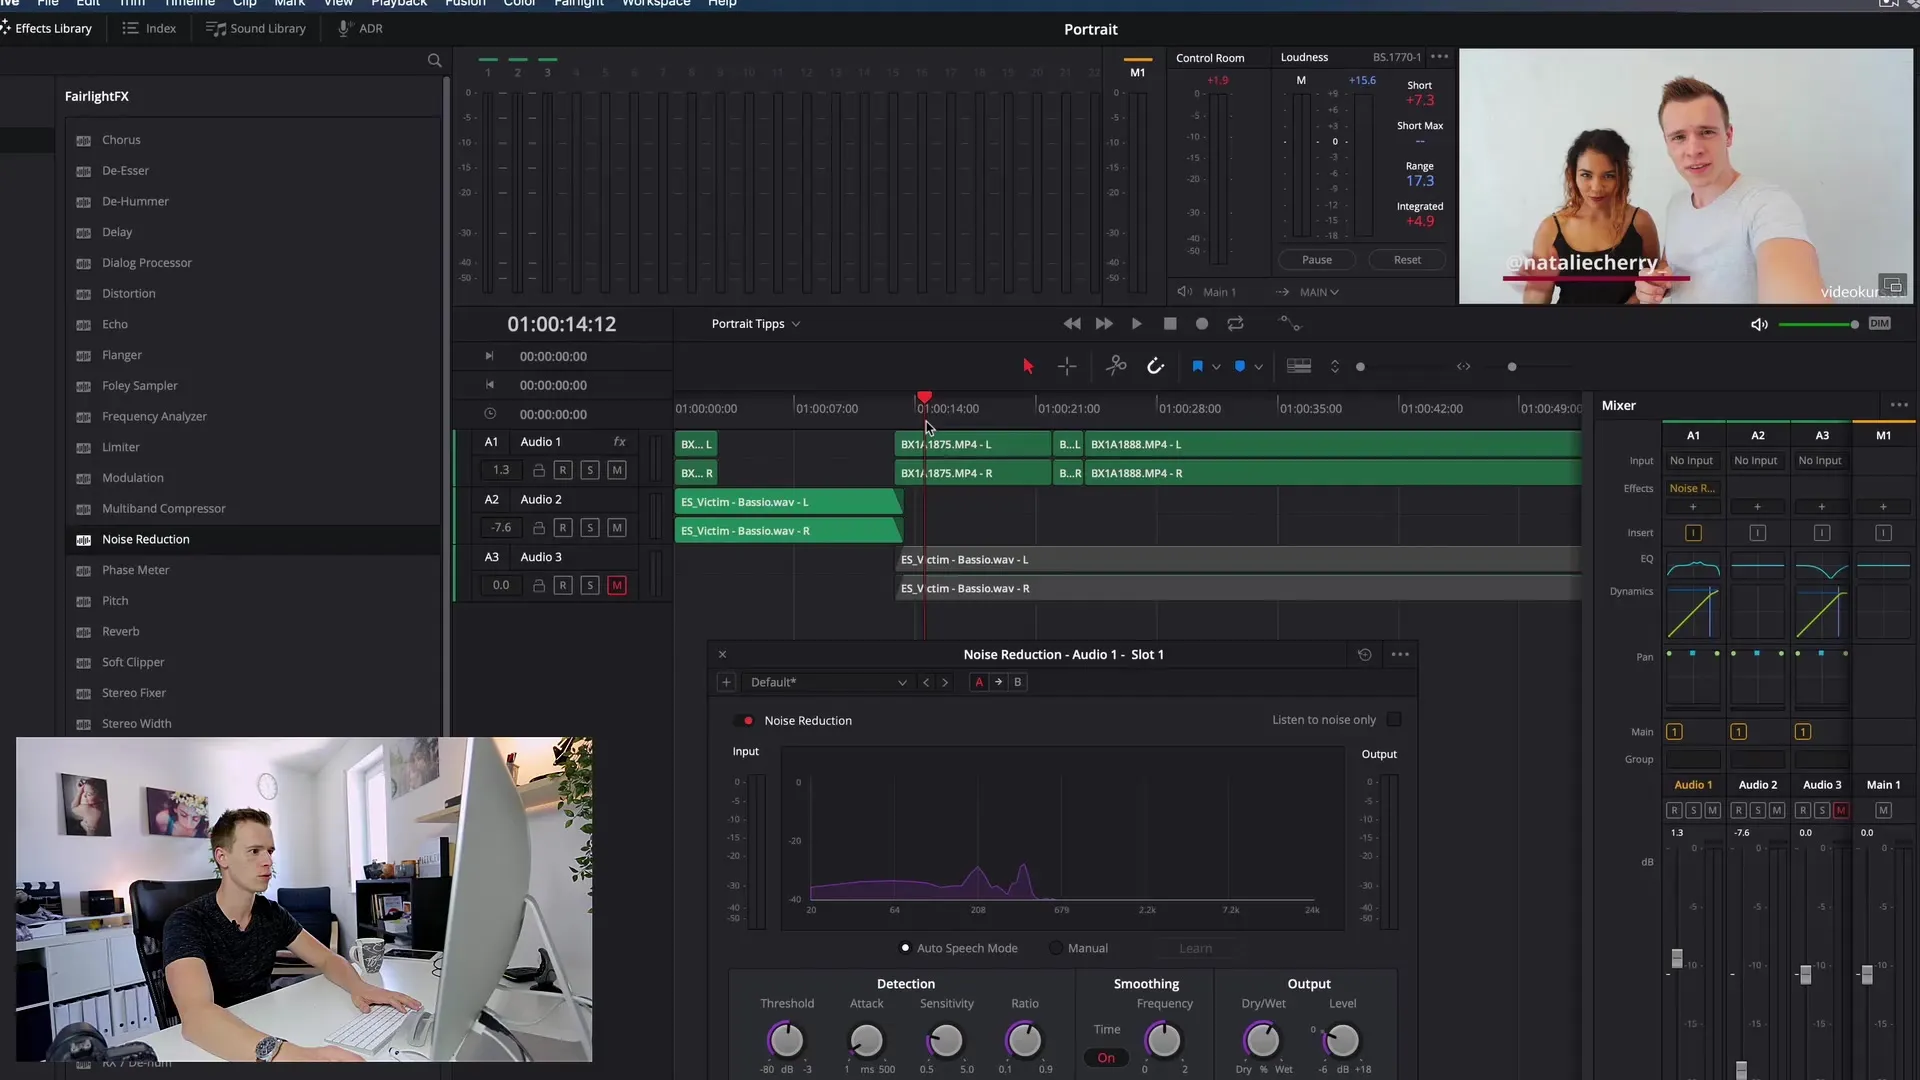Open the timeline view options icon
Viewport: 1920px width, 1080px height.
pyautogui.click(x=1299, y=366)
